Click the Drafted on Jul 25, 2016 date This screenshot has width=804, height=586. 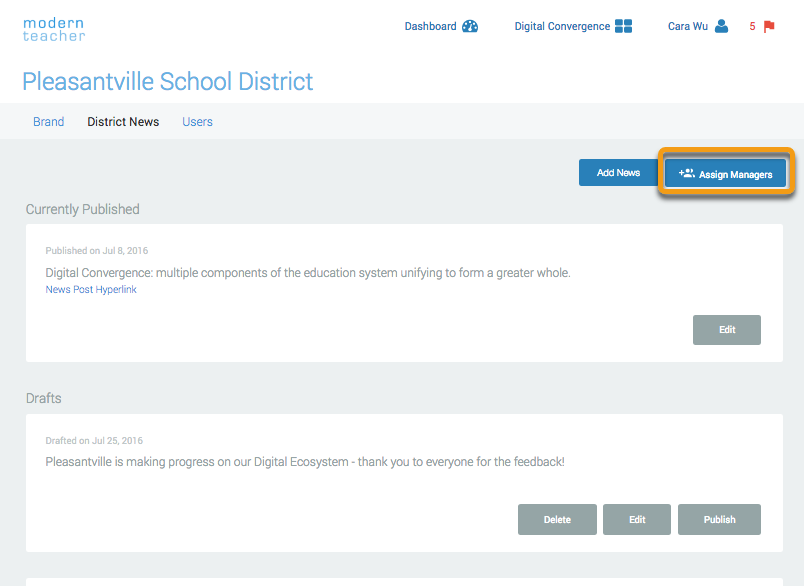coord(94,440)
